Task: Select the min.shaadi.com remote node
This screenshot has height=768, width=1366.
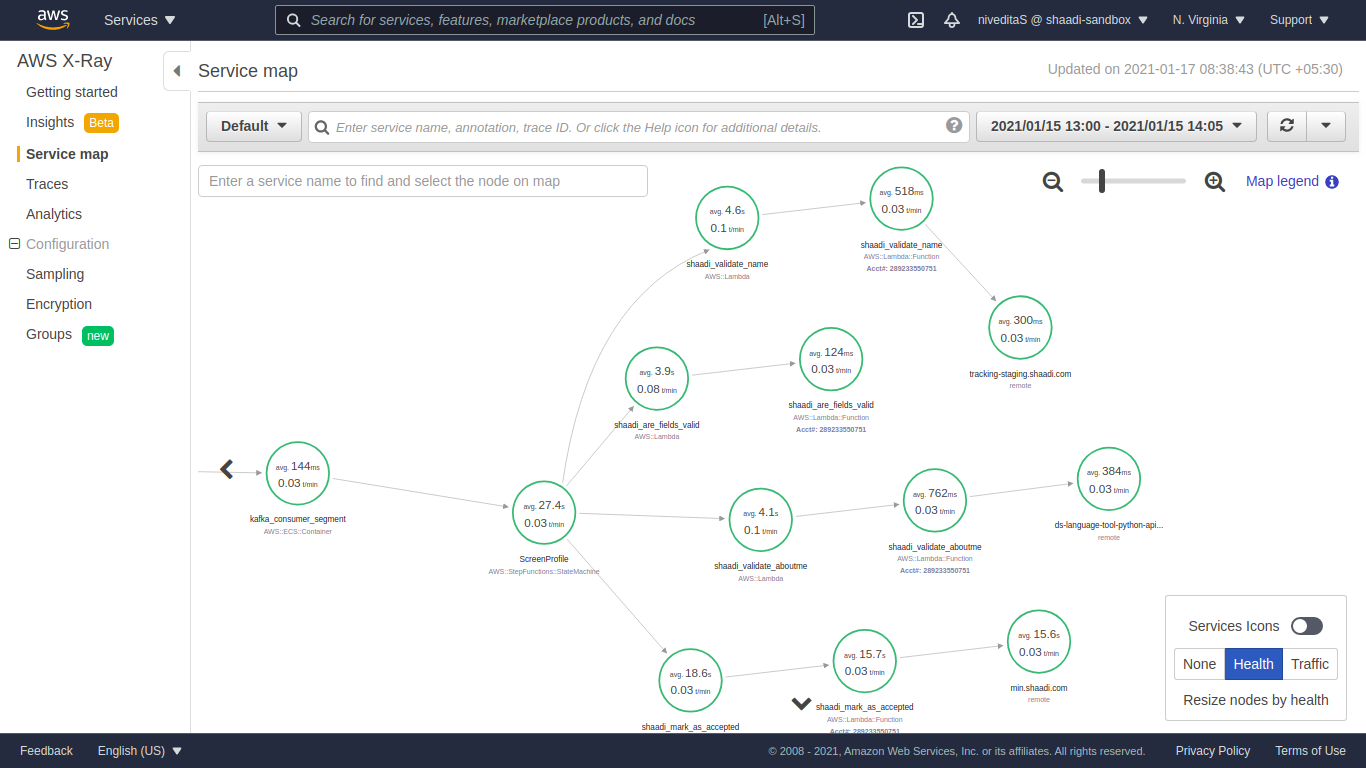Action: (x=1039, y=643)
